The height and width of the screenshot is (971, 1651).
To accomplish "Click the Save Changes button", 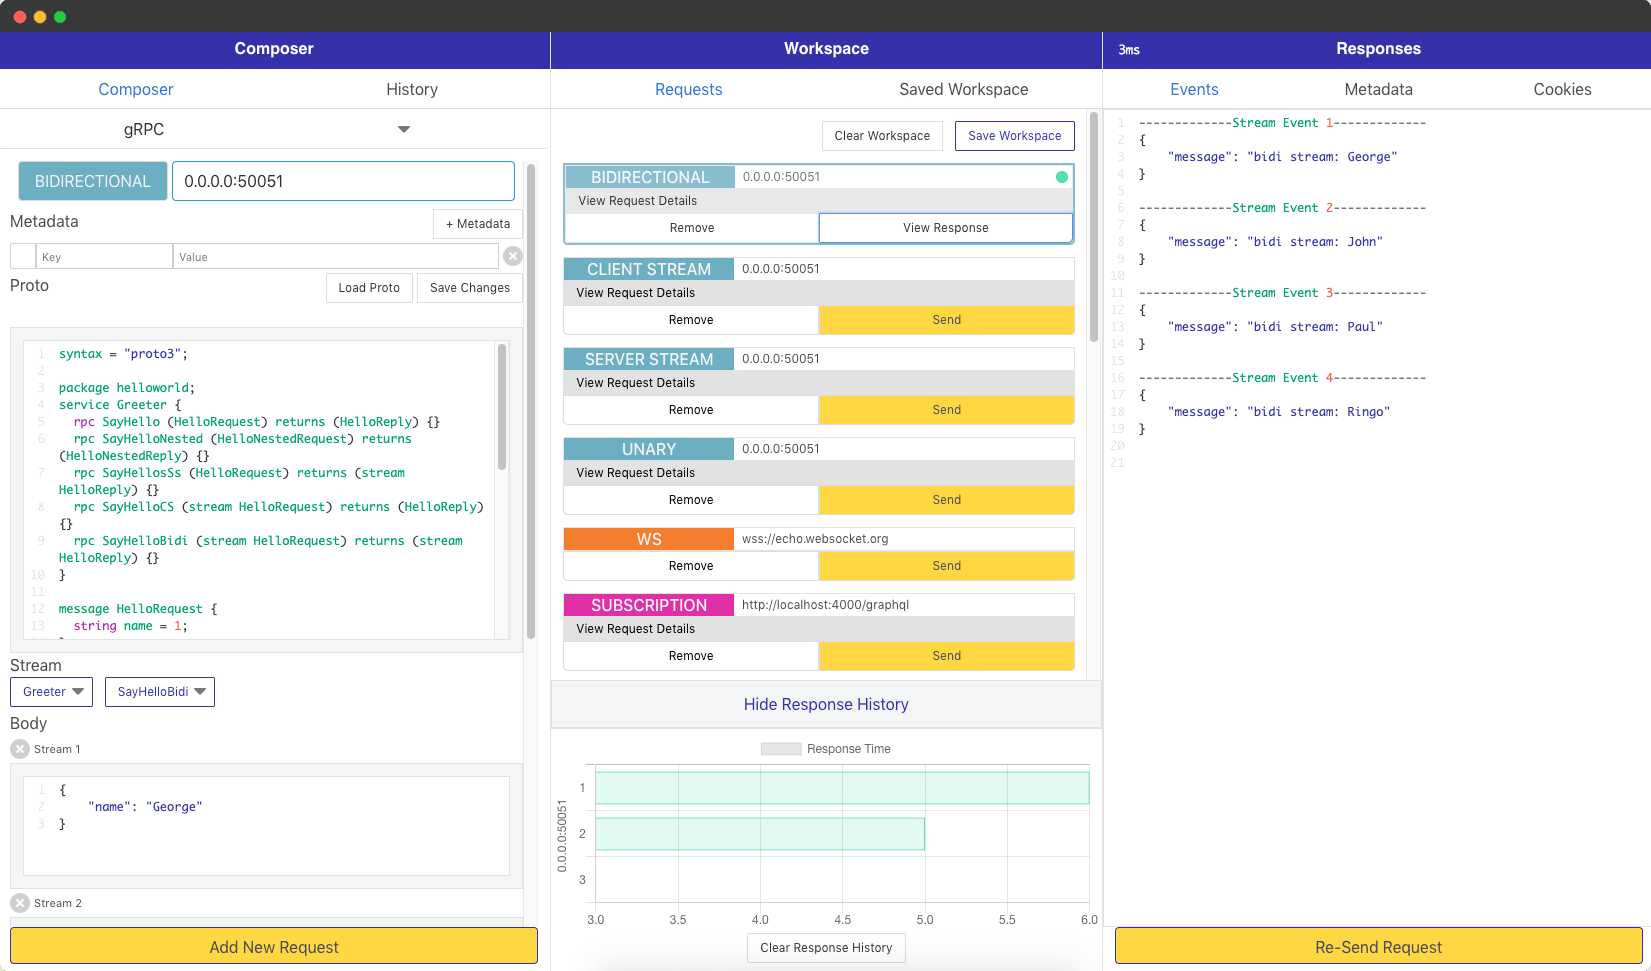I will coord(470,288).
